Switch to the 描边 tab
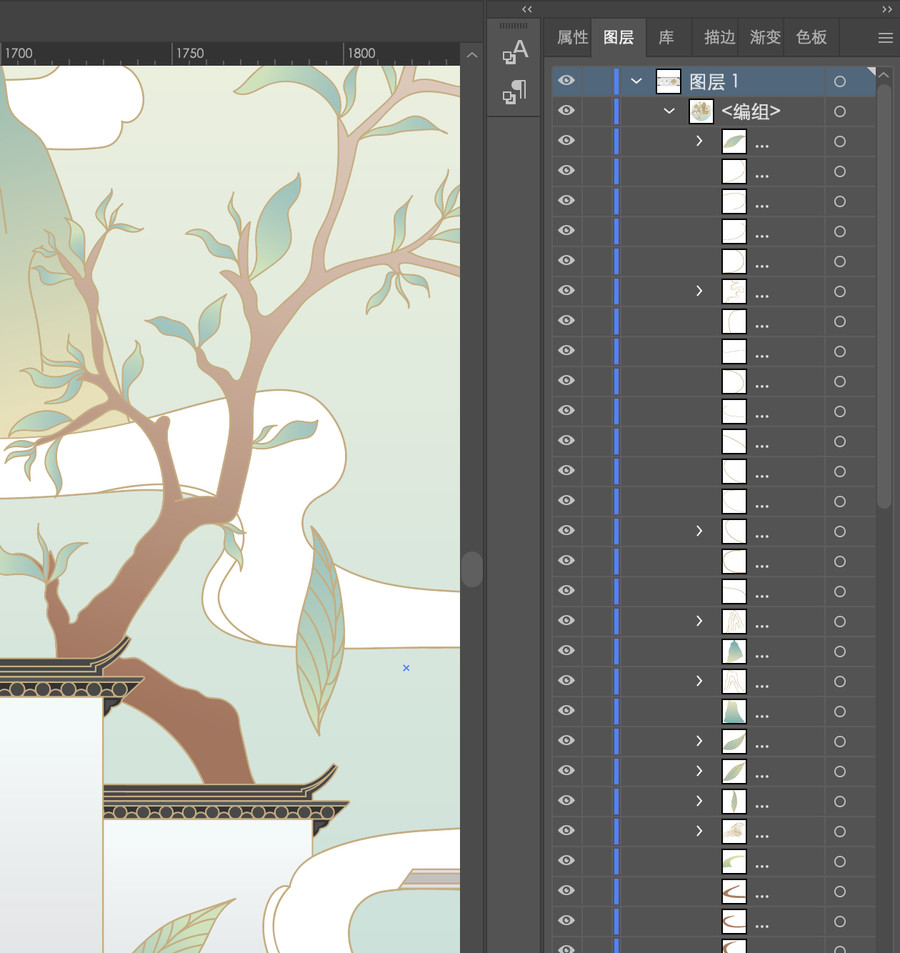The height and width of the screenshot is (953, 900). pyautogui.click(x=720, y=38)
